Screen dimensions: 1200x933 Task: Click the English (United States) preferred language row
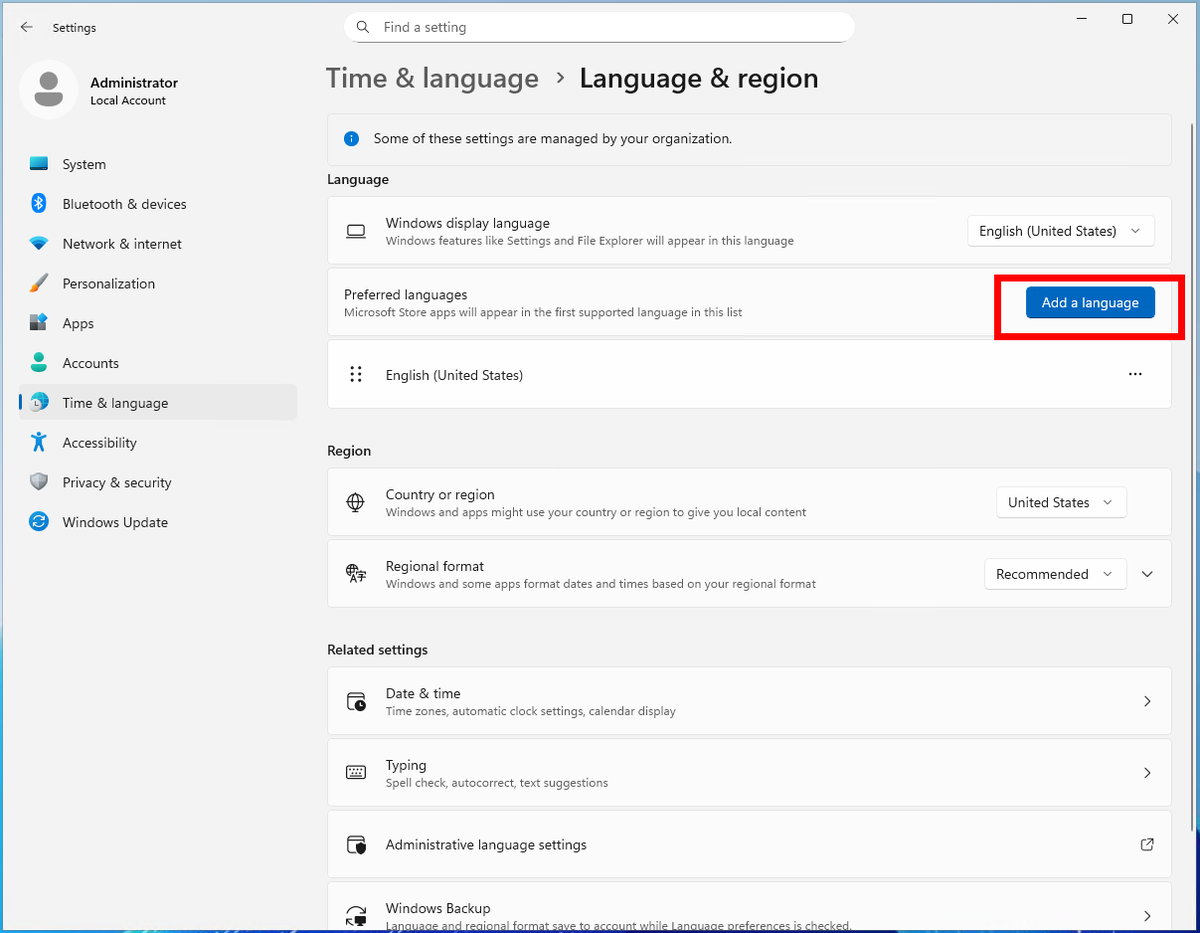[x=749, y=374]
